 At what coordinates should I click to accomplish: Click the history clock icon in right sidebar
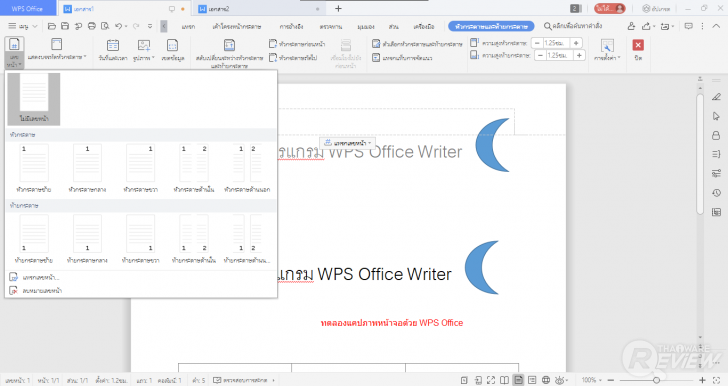coord(716,193)
